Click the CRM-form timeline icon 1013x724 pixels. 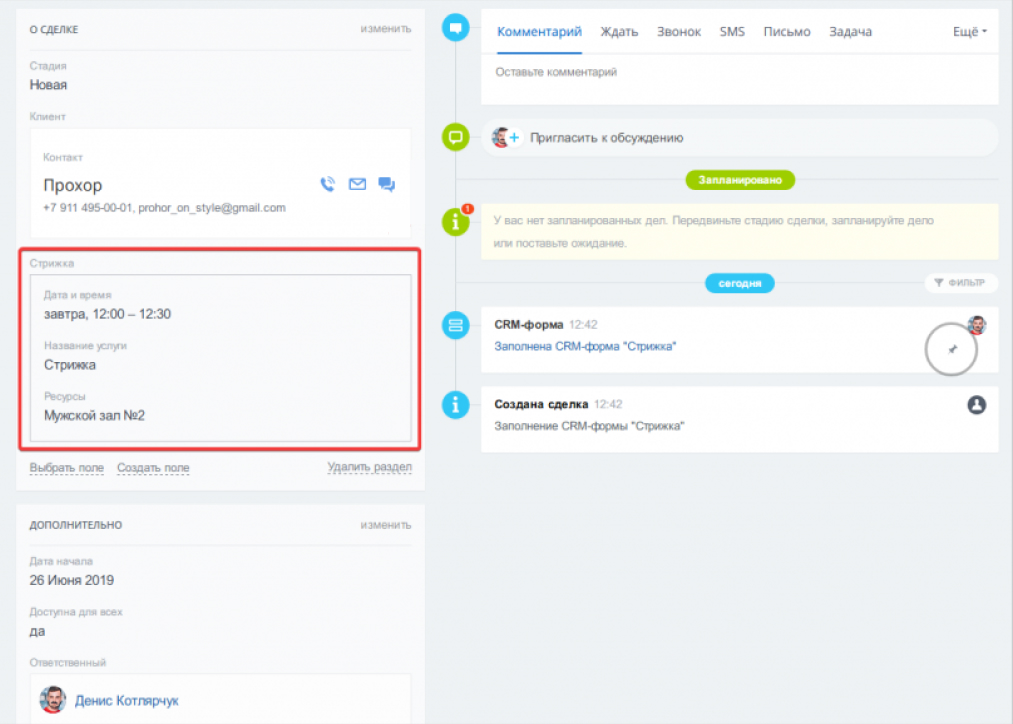(x=456, y=325)
